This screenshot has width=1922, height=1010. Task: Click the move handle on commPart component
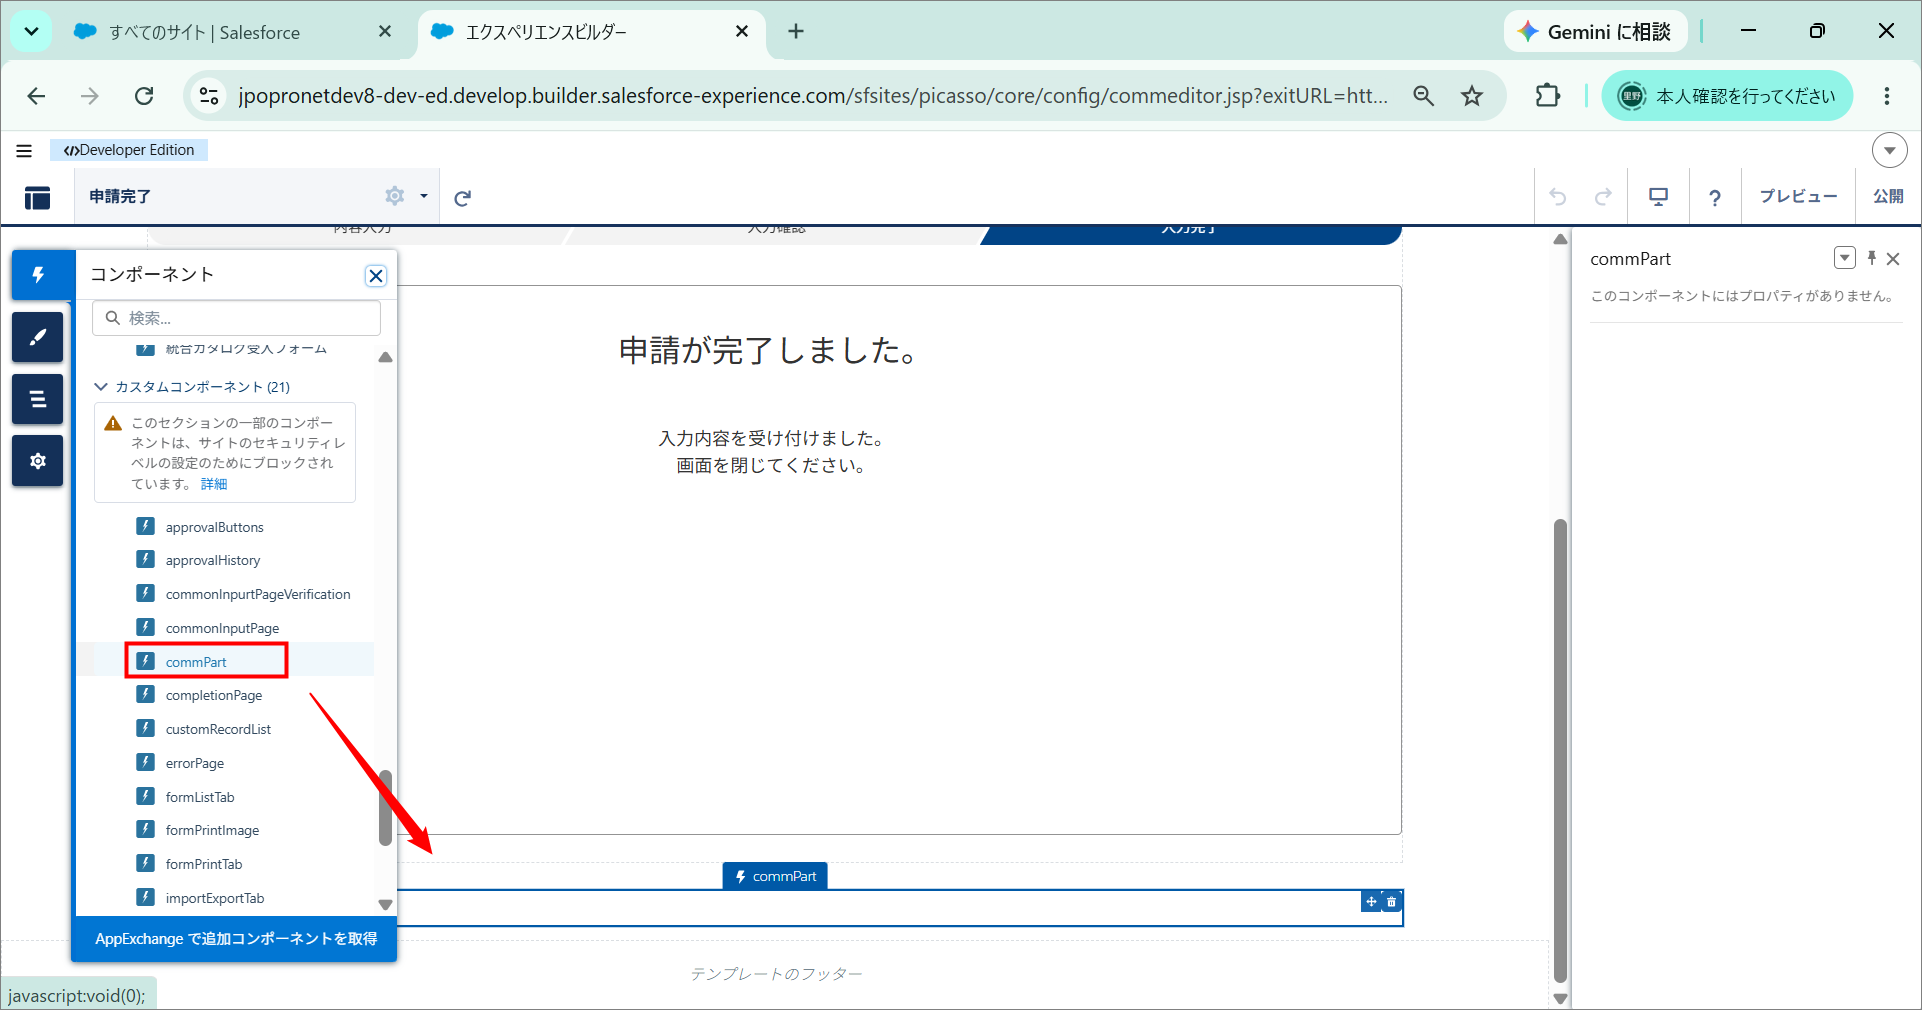[x=1371, y=902]
